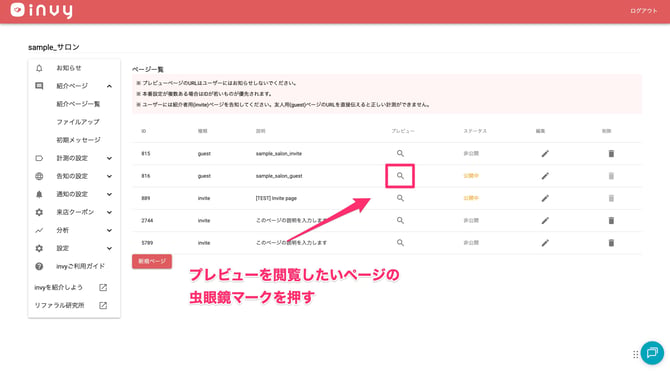Remove page 5789 with trash icon

611,242
